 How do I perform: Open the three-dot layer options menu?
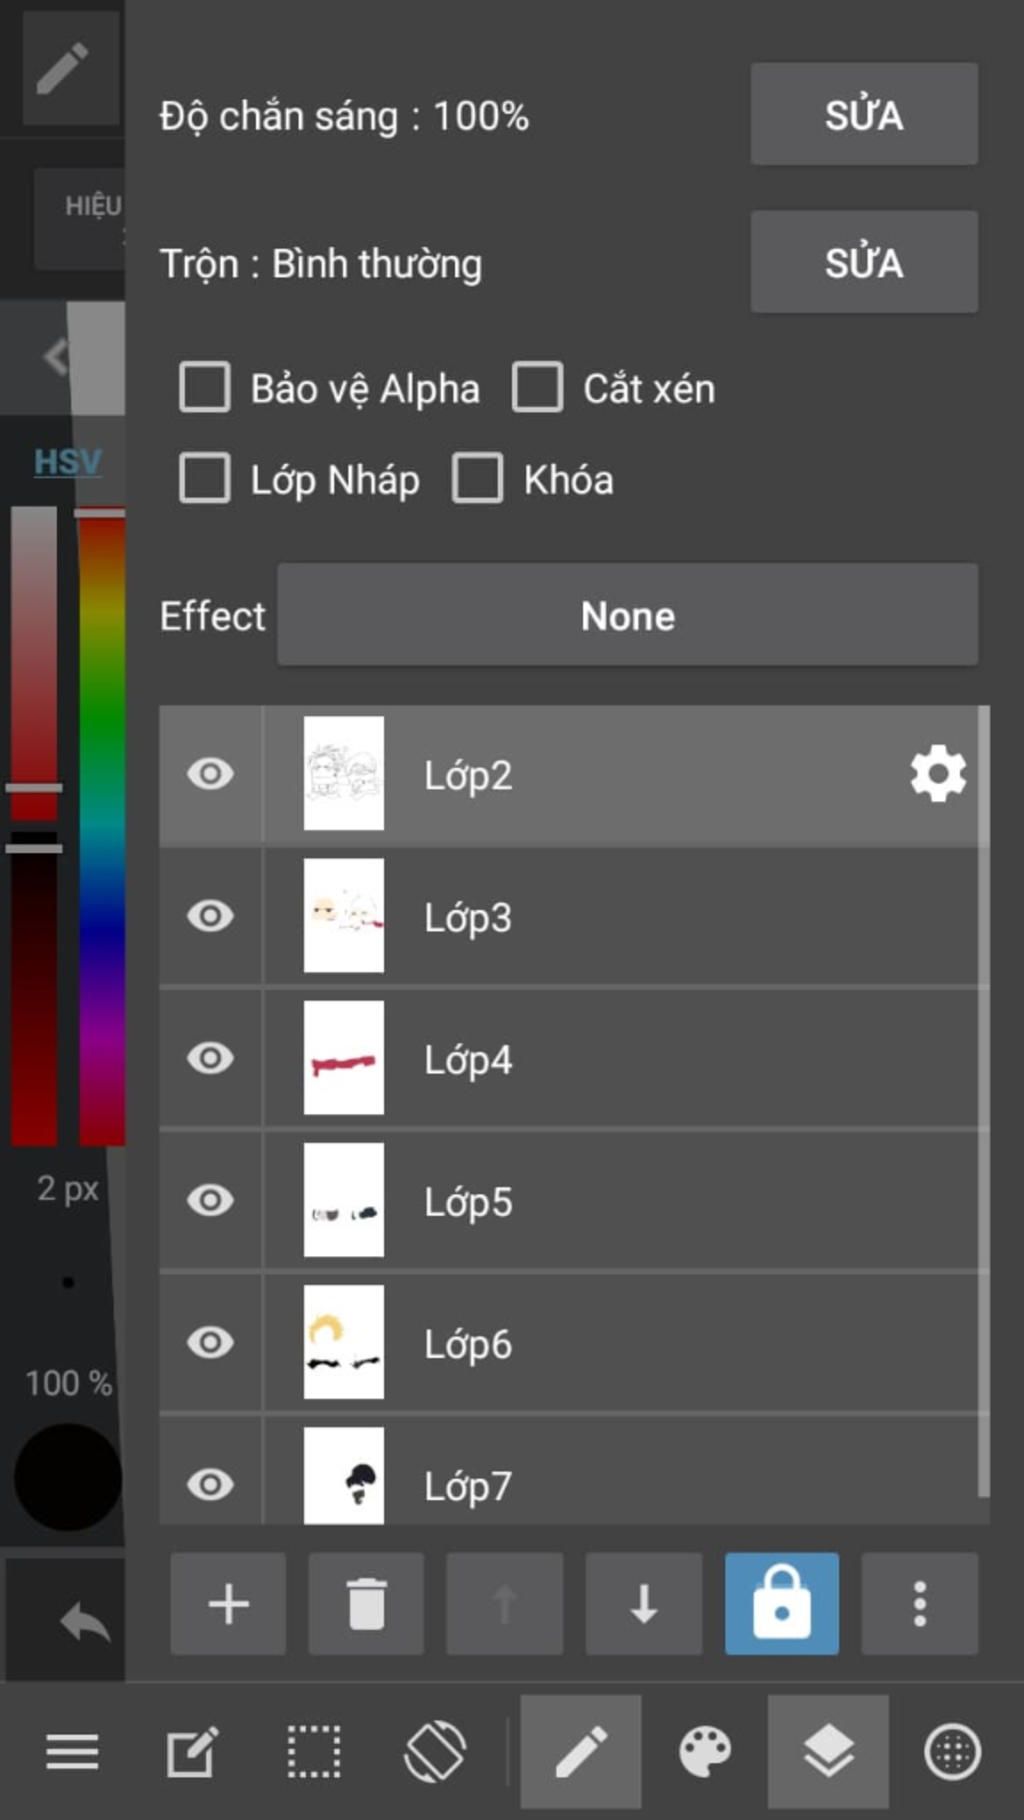920,1604
